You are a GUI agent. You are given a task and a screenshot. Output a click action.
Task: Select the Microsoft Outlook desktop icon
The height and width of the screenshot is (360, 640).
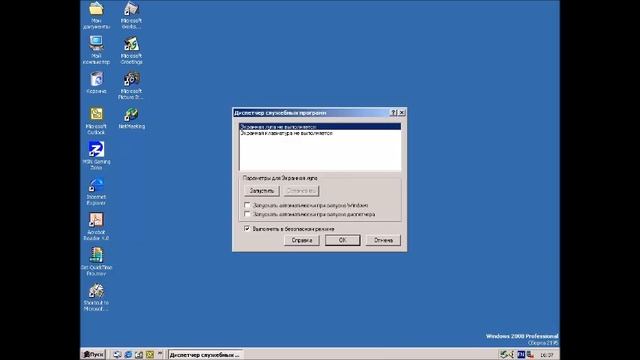point(96,121)
